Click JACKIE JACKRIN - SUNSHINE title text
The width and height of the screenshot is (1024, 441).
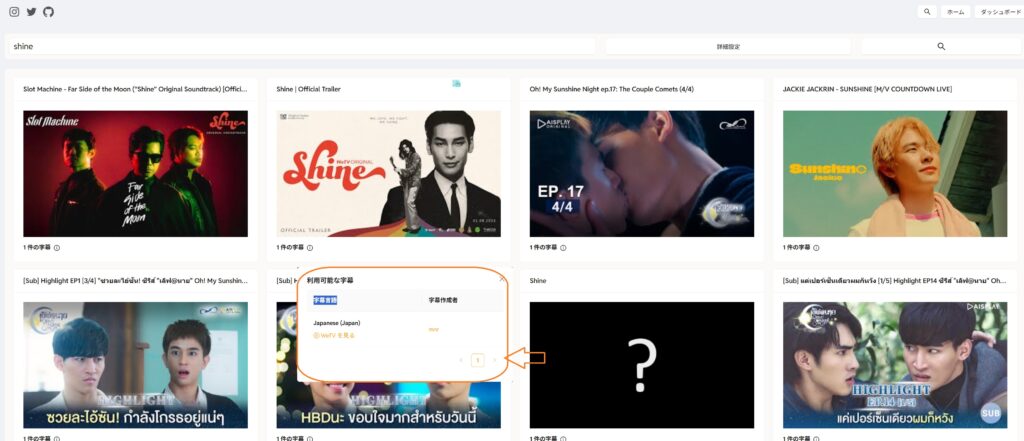pos(867,89)
